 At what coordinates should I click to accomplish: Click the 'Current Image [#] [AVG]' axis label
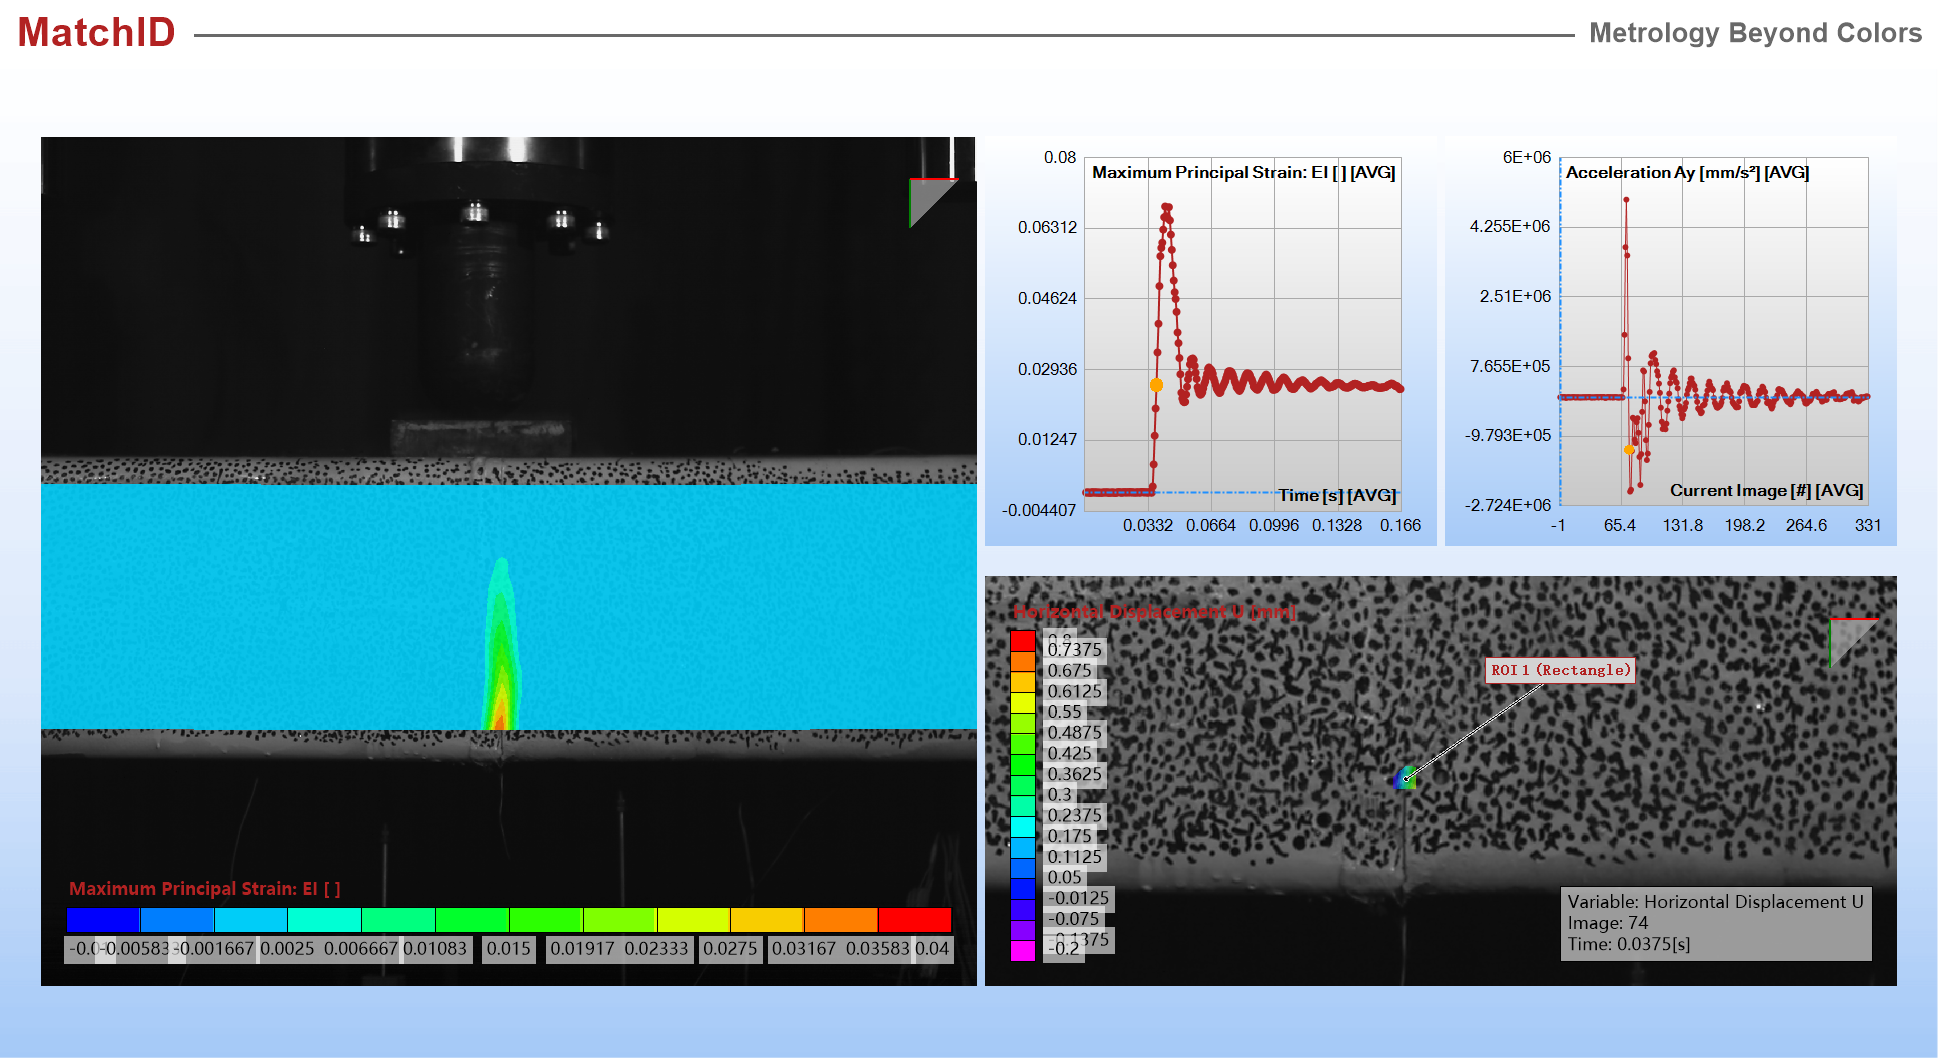[x=1766, y=490]
